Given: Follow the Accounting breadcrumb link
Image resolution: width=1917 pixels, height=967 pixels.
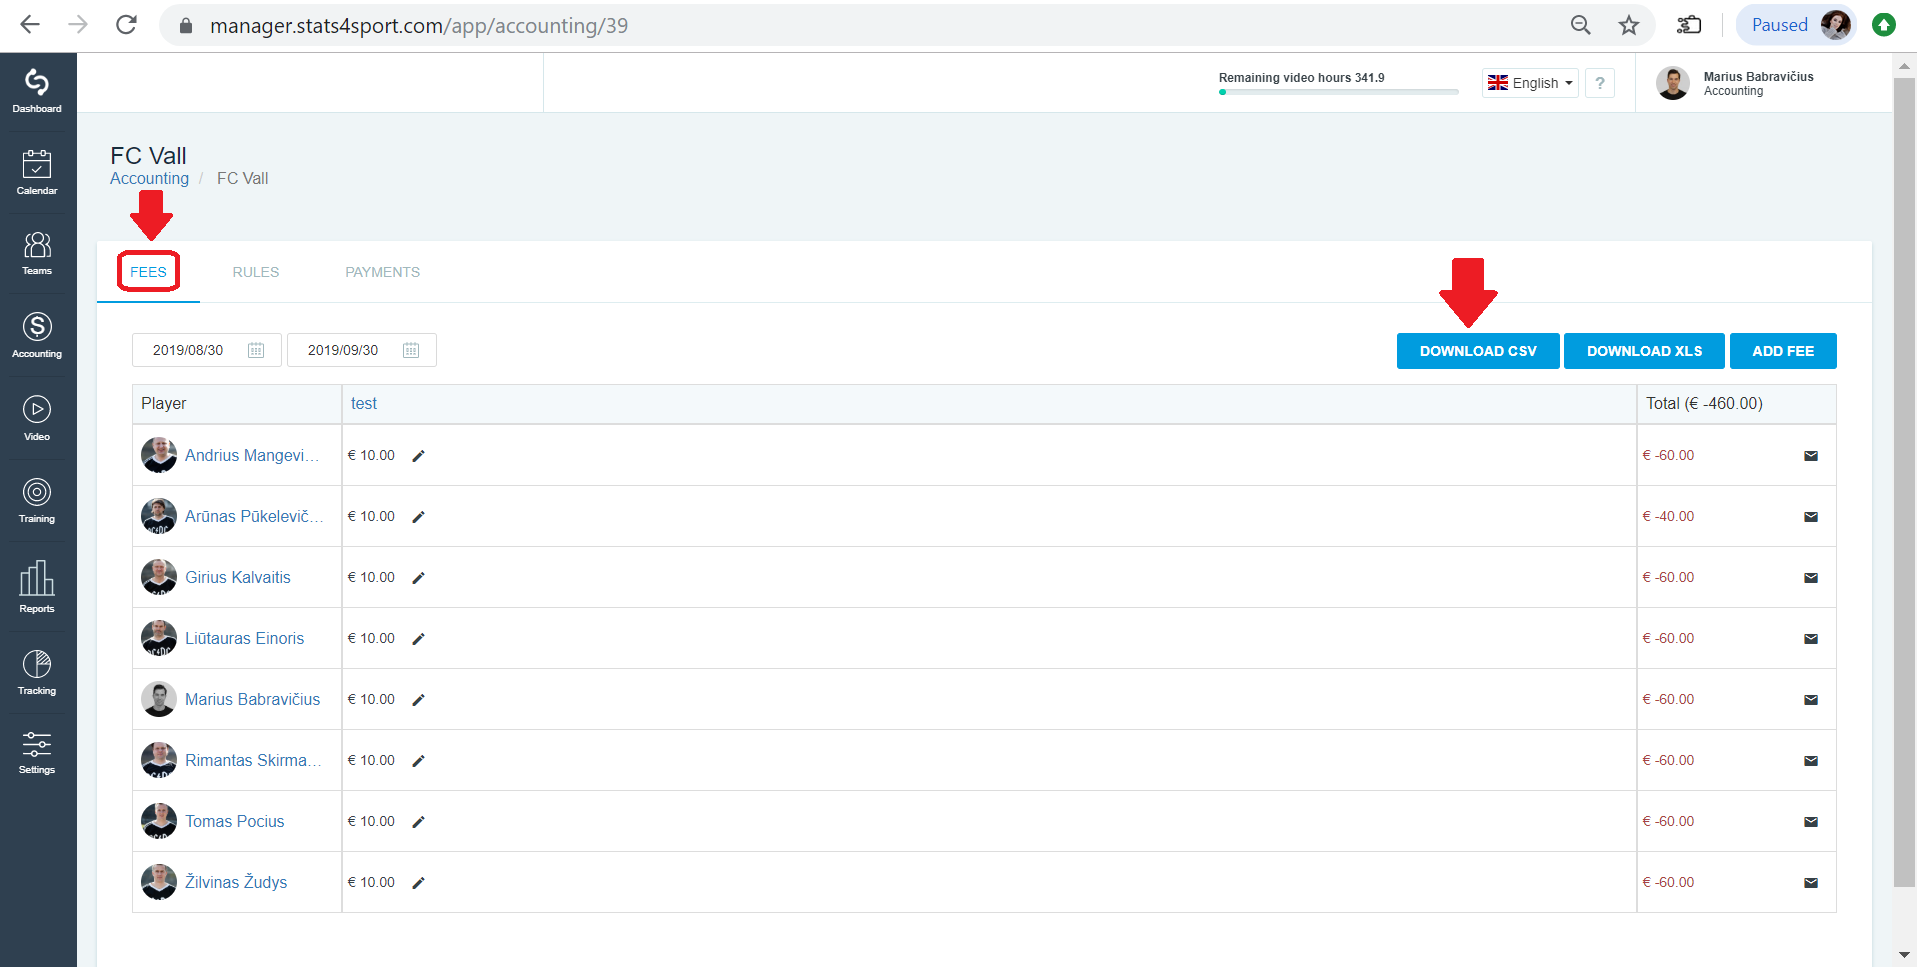Looking at the screenshot, I should 149,178.
